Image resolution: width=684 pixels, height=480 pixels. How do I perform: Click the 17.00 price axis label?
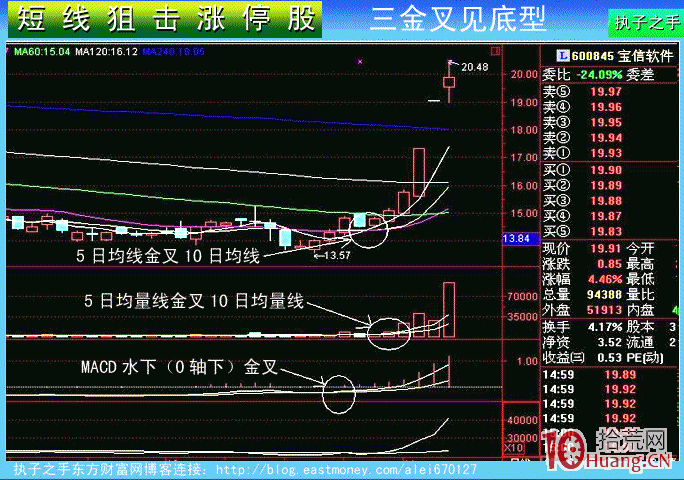[524, 158]
